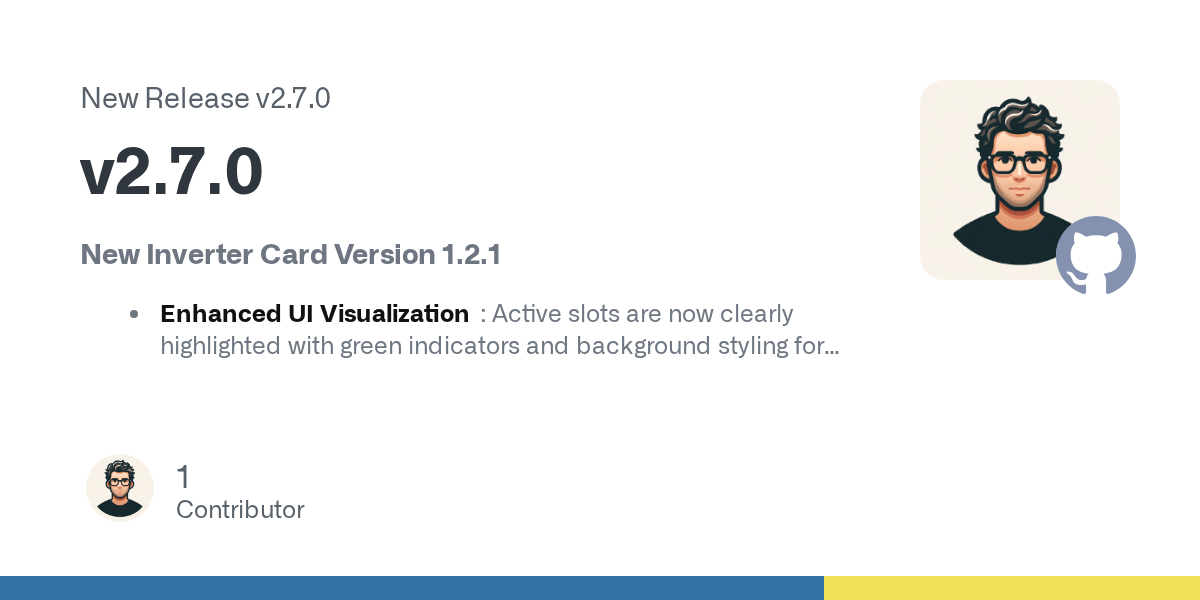Click the contributor count number 1

[x=183, y=477]
